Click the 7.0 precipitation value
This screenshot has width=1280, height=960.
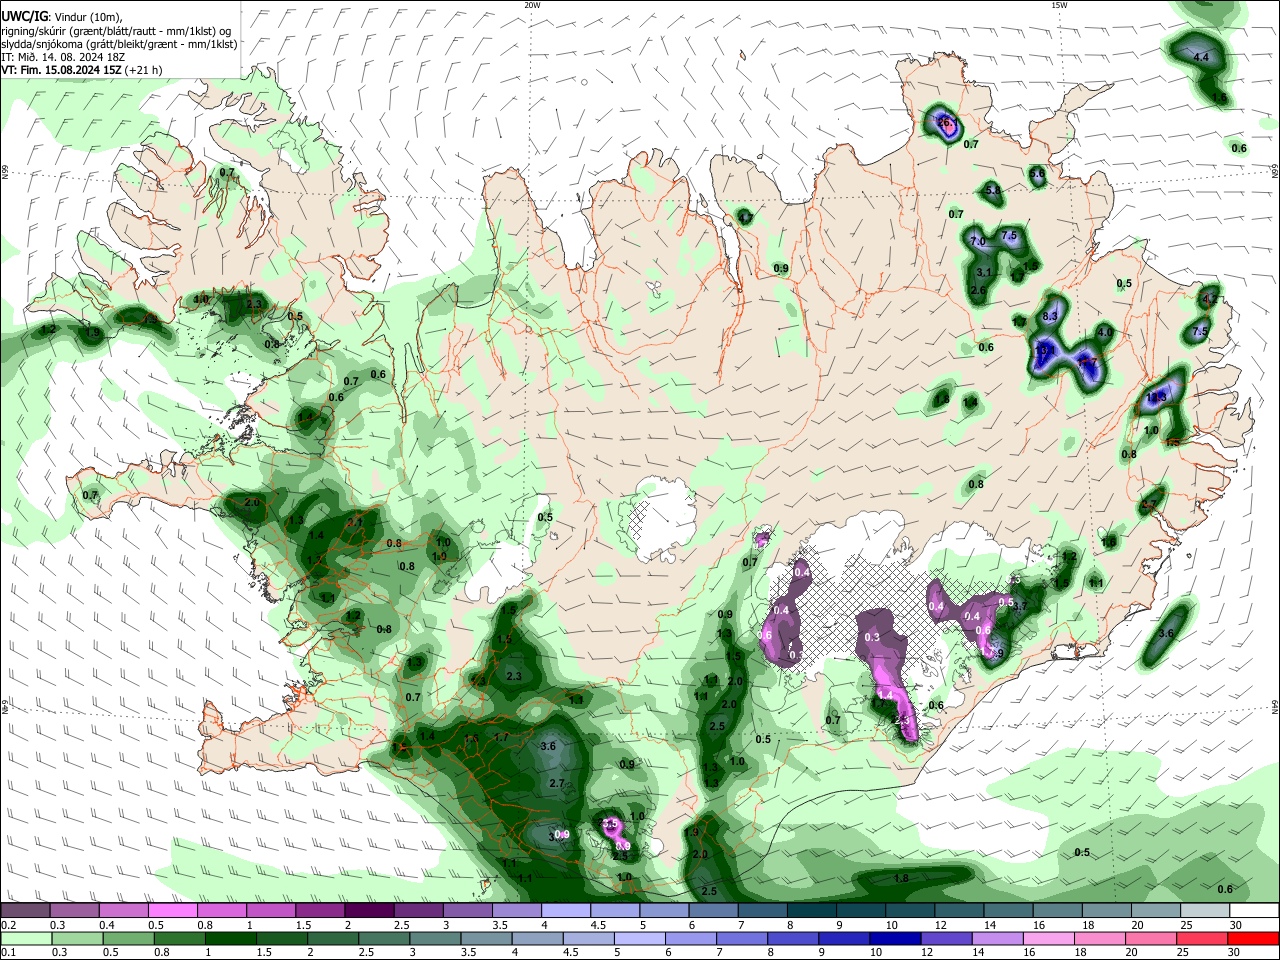coord(978,242)
